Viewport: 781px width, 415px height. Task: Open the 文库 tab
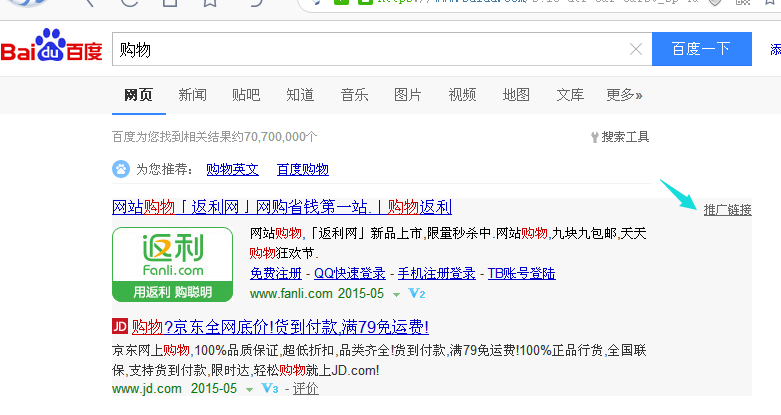(570, 95)
